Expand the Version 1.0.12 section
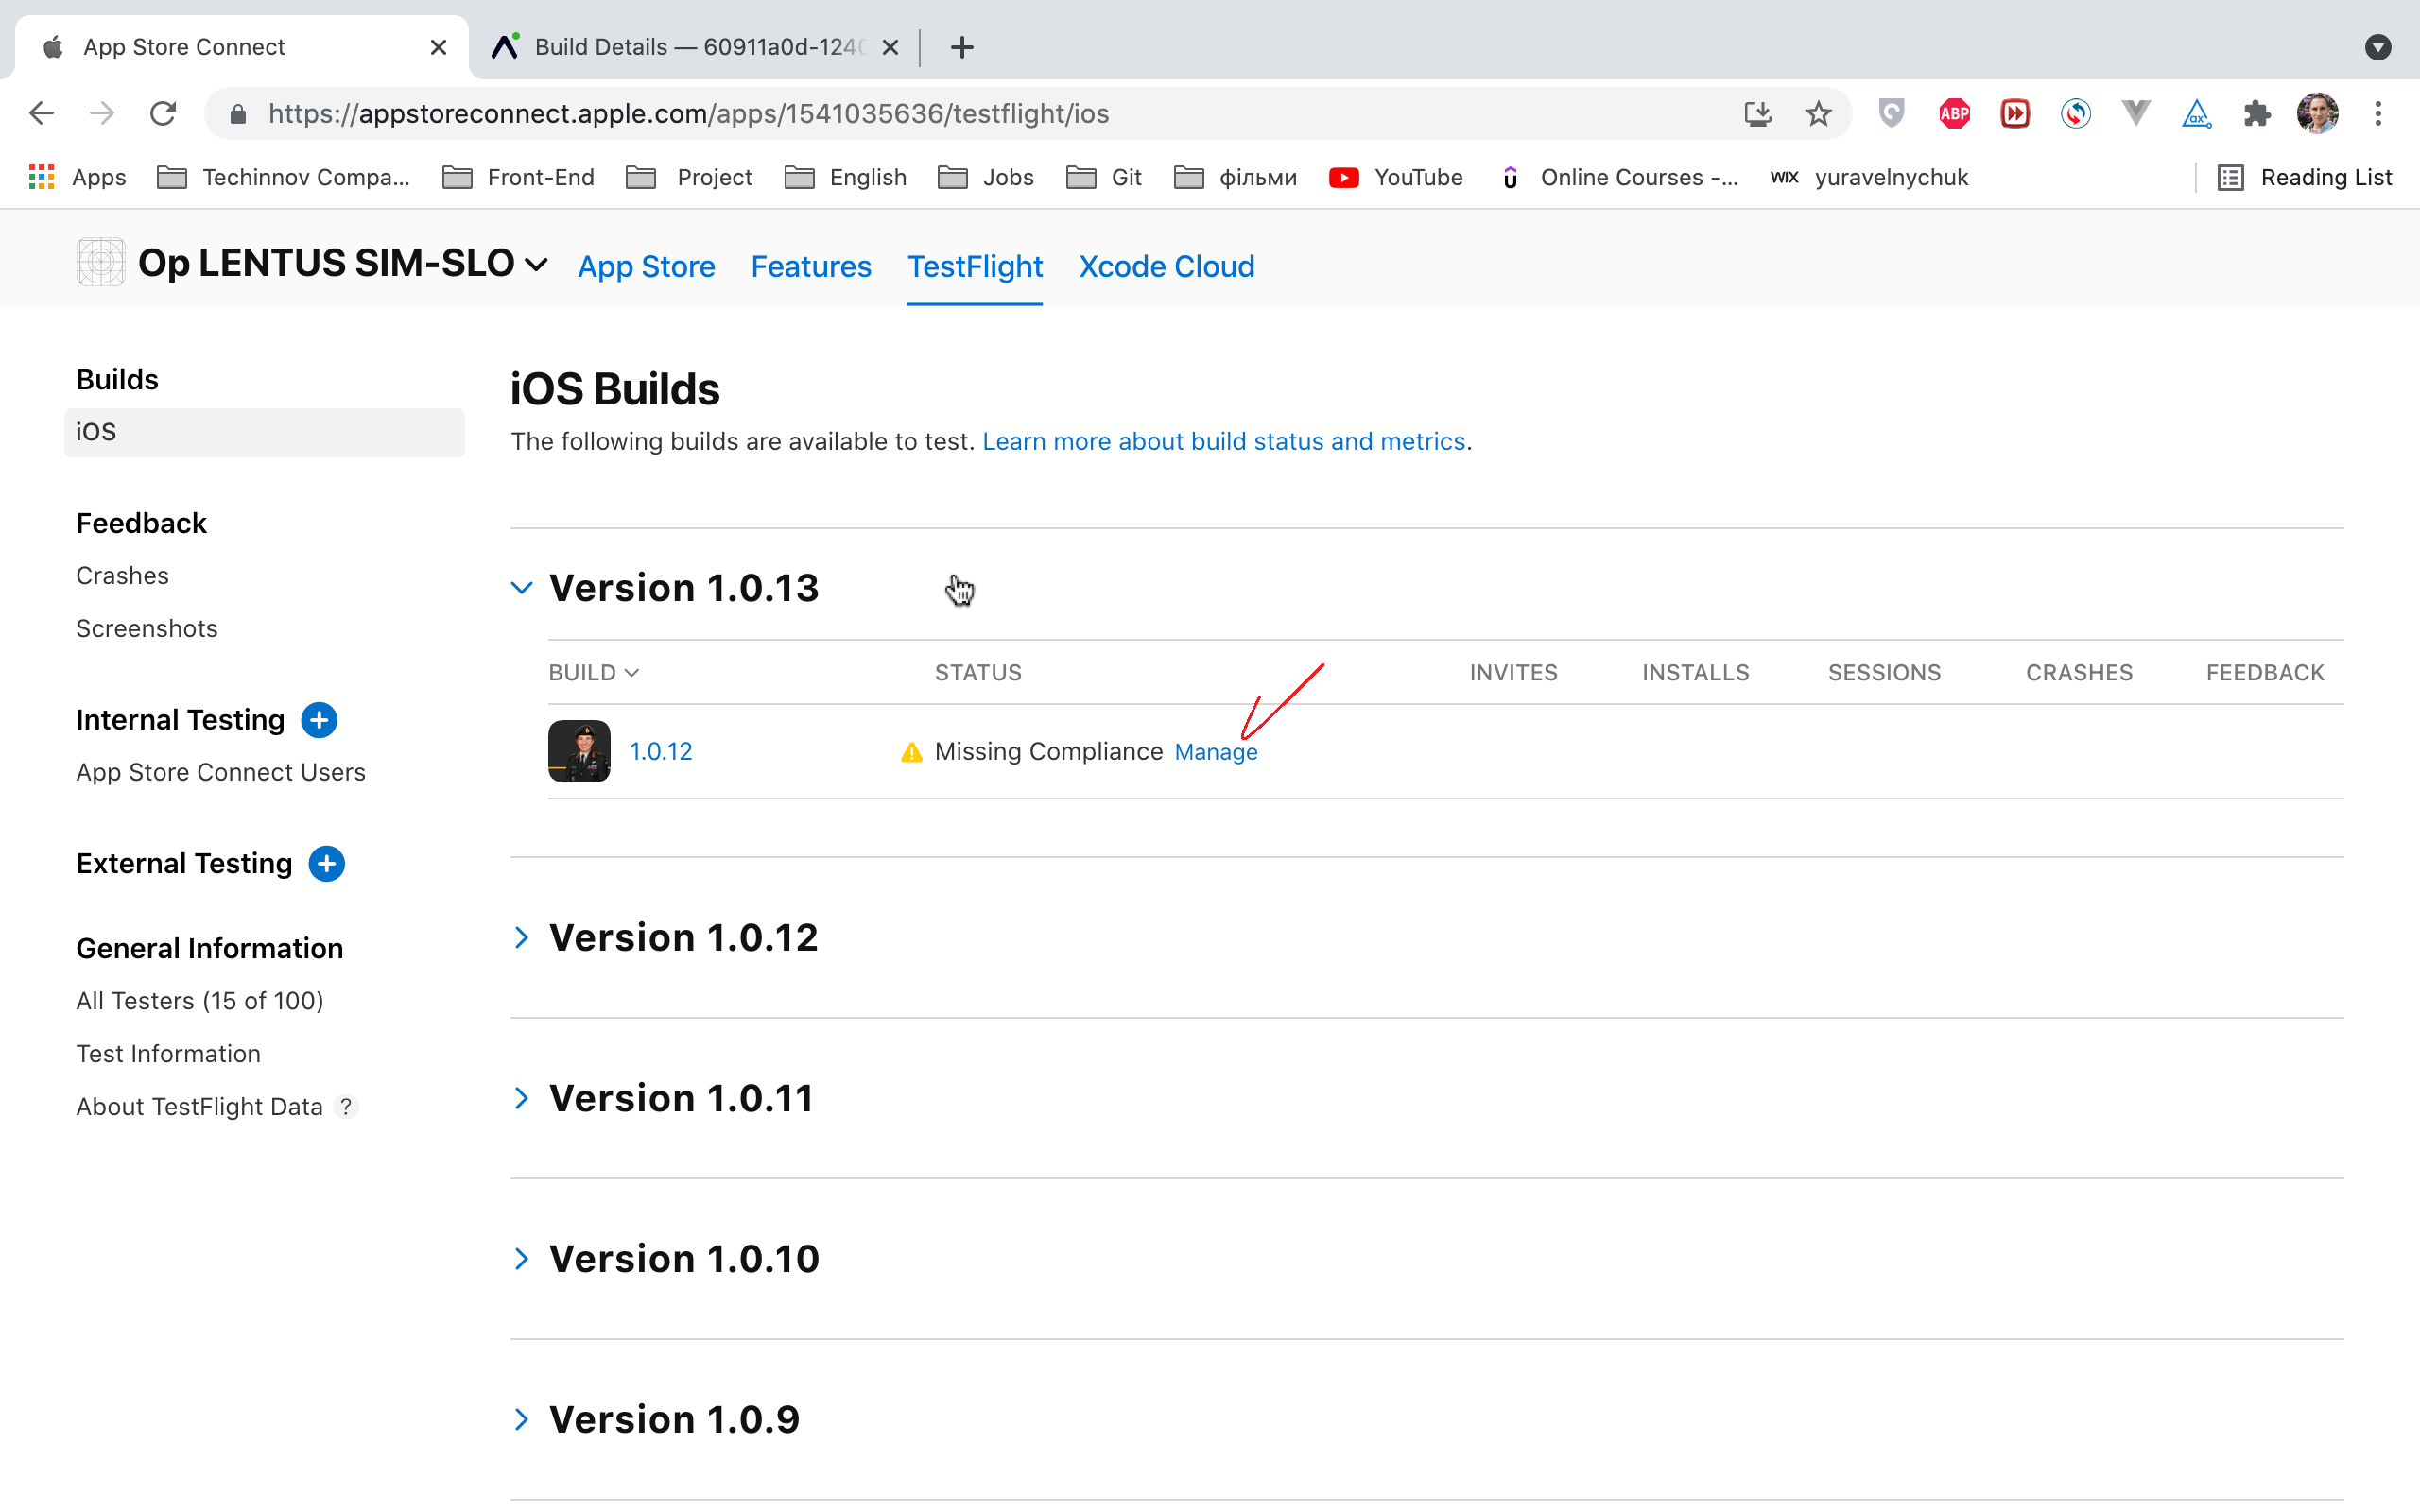This screenshot has height=1512, width=2420. 522,937
